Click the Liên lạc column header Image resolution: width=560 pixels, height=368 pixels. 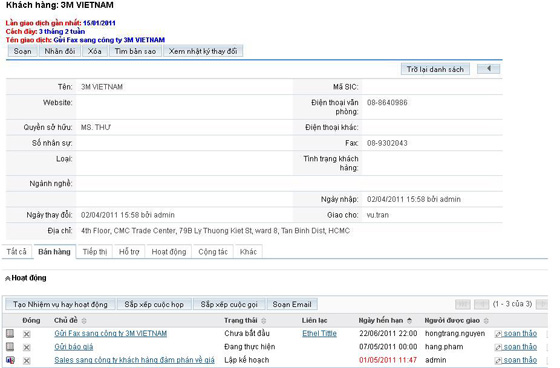(x=314, y=320)
